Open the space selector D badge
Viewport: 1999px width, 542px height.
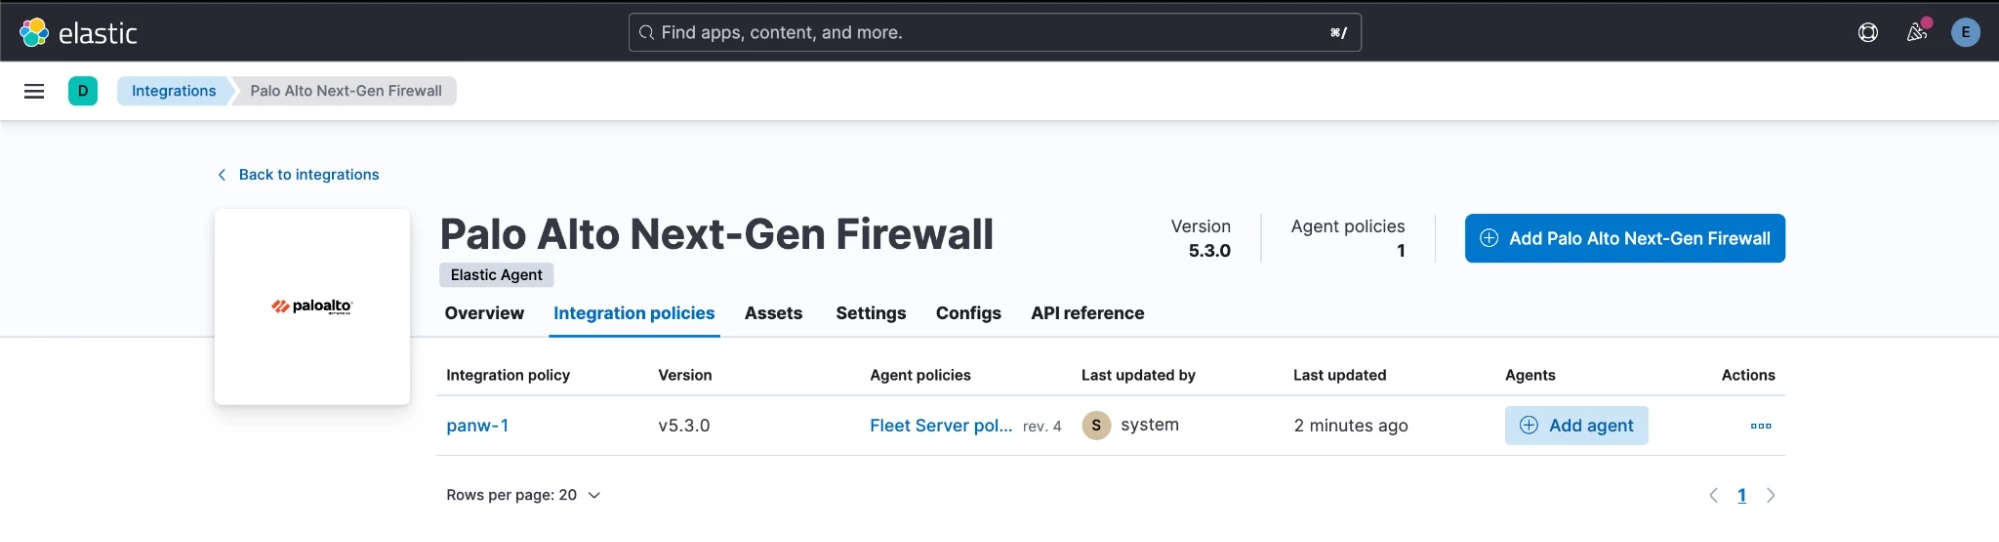tap(83, 91)
